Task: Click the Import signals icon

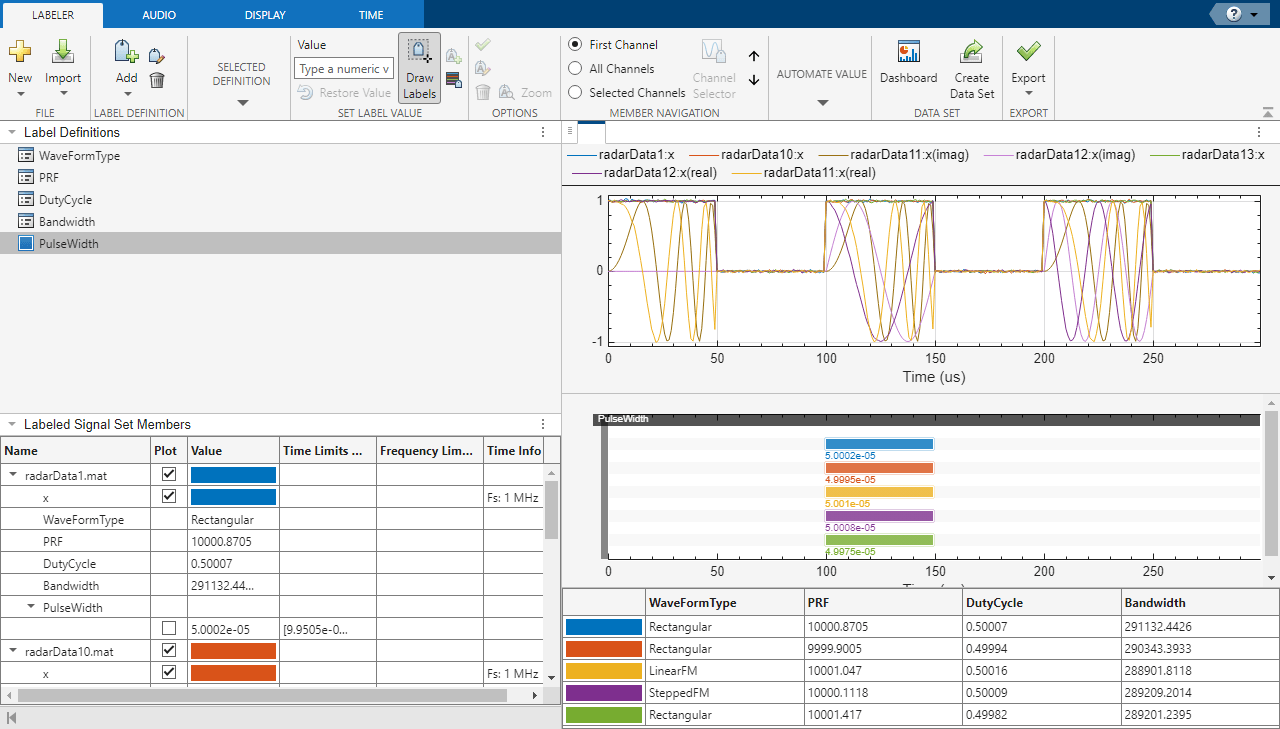Action: point(63,52)
